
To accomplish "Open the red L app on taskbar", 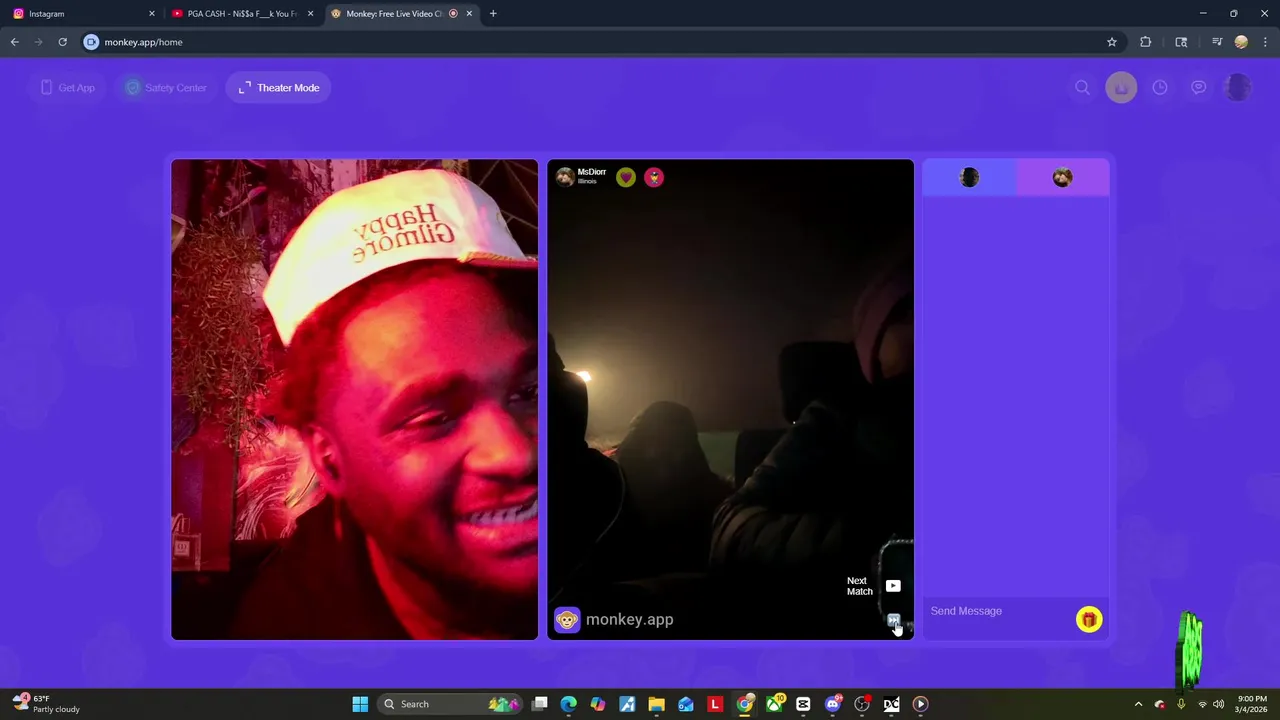I will point(715,704).
